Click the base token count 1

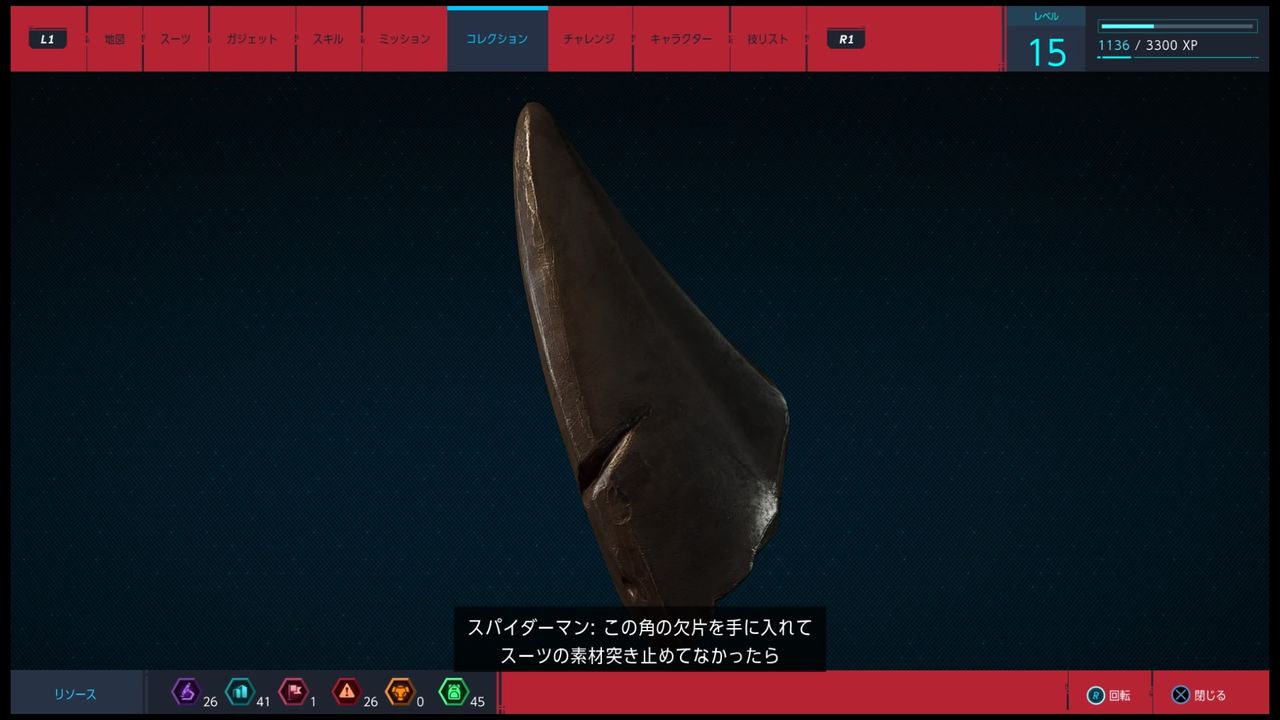pos(313,702)
